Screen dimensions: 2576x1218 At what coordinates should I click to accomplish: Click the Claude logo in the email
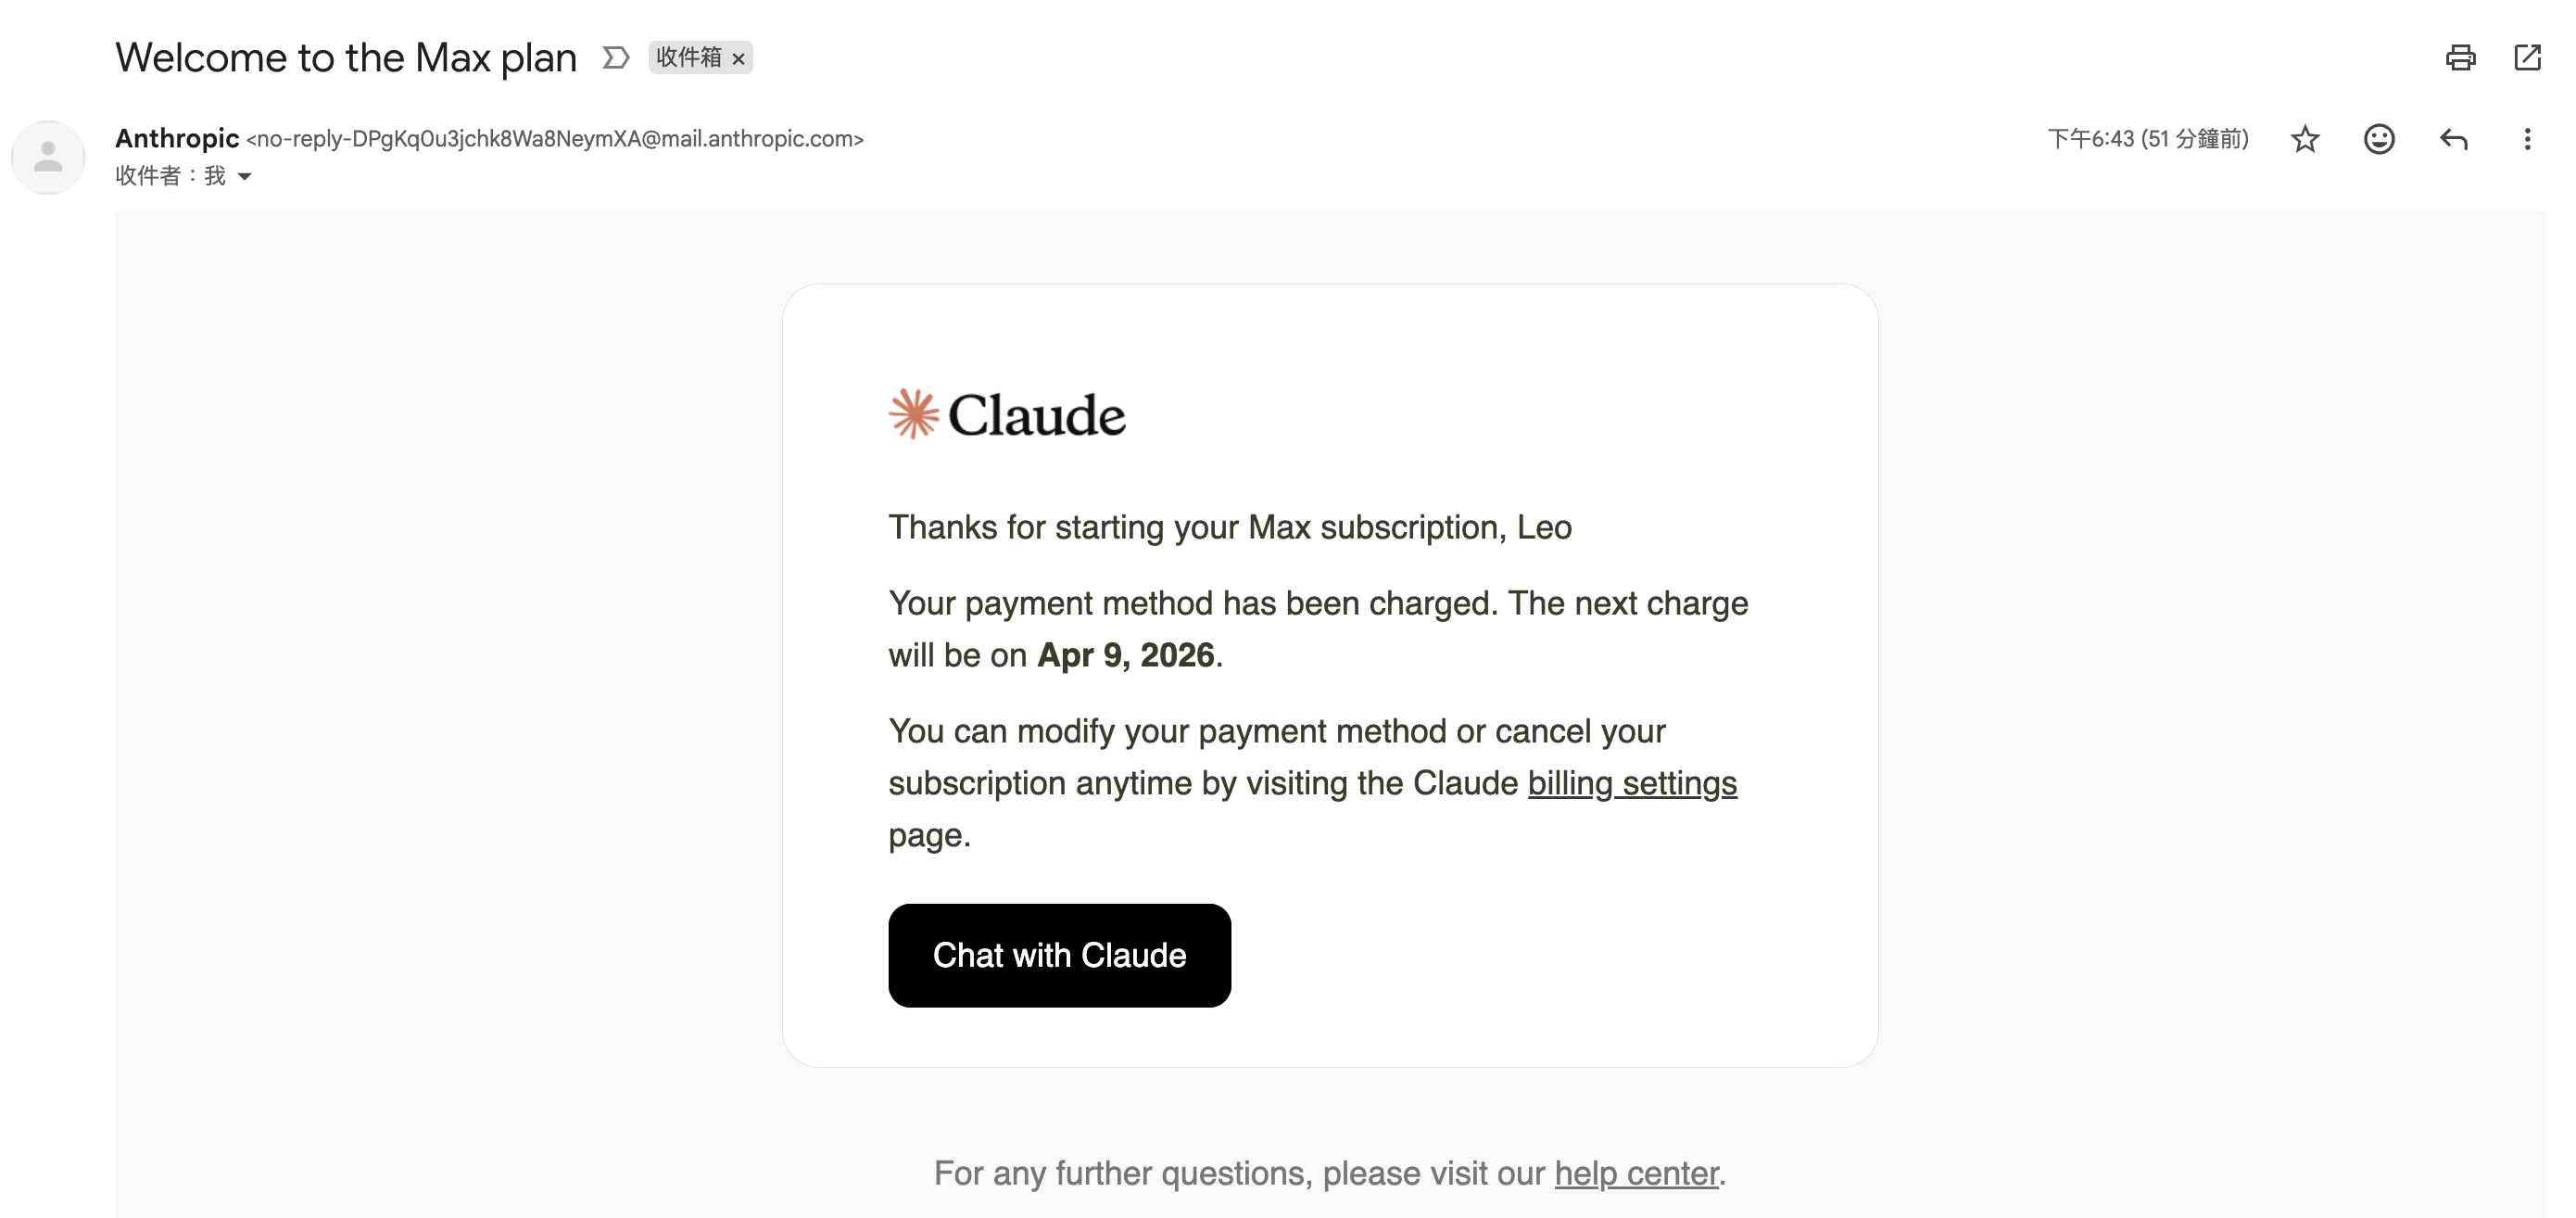[1007, 415]
